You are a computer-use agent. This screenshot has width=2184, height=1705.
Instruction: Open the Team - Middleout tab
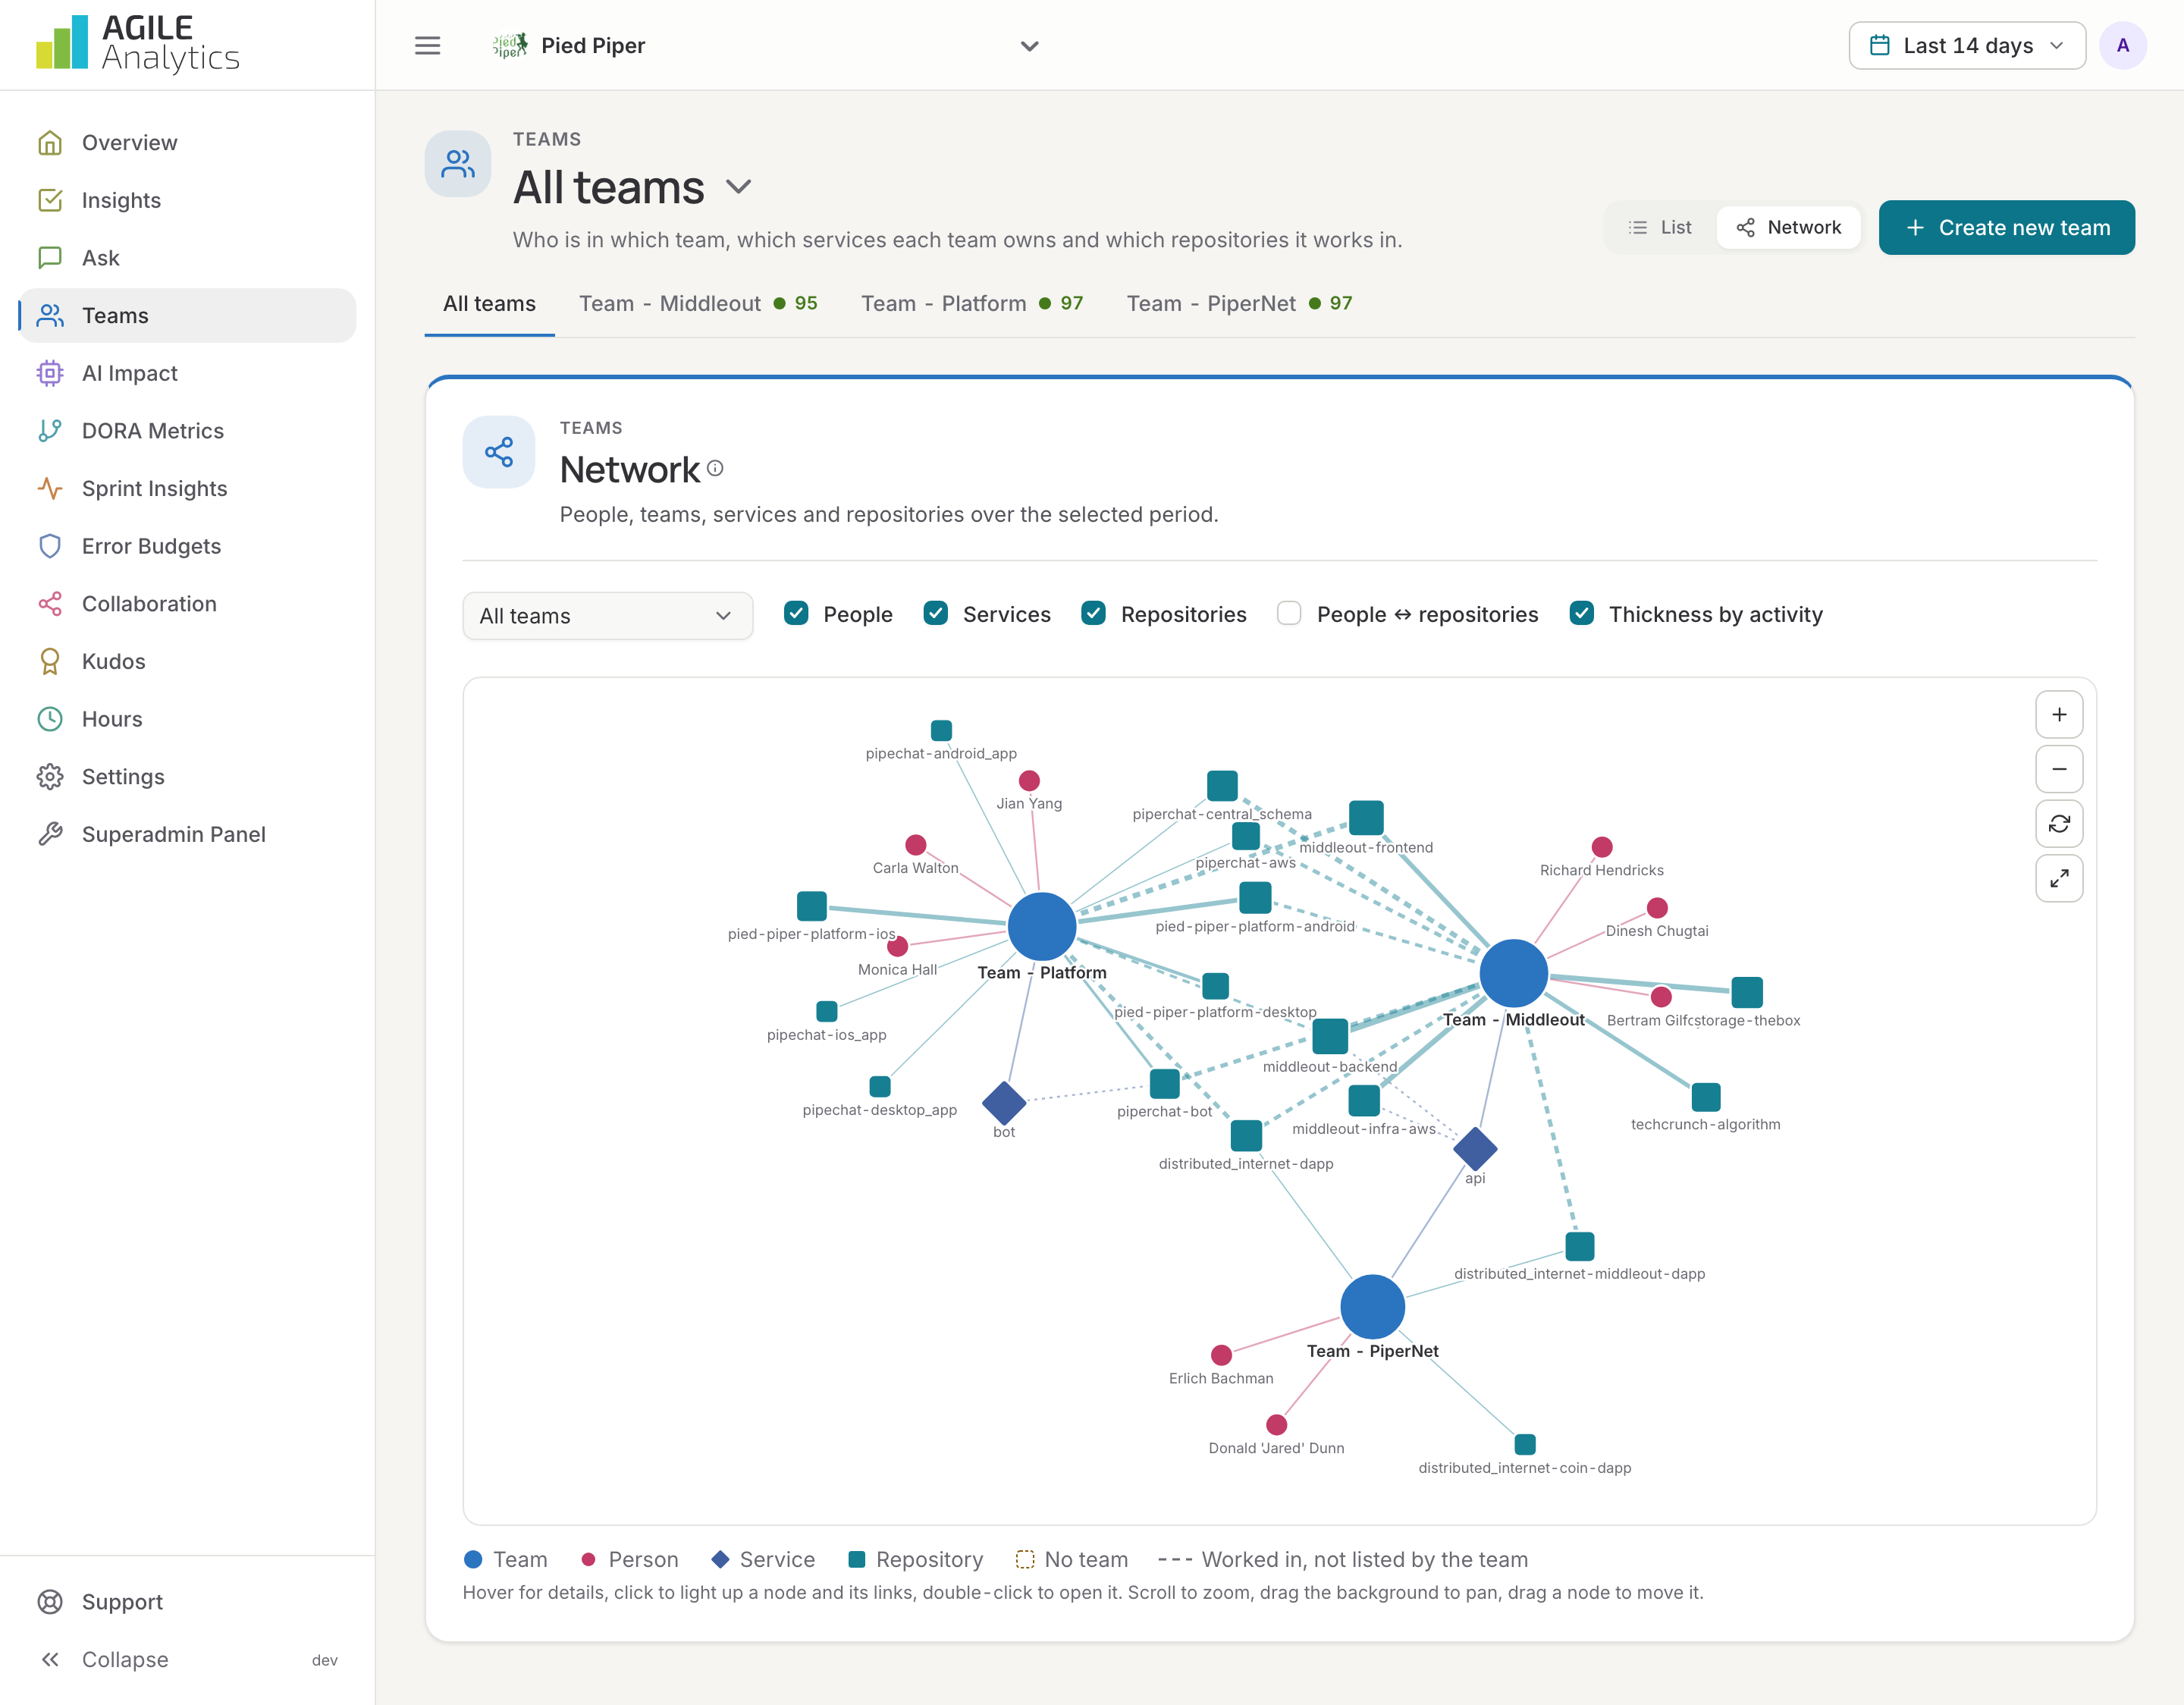(698, 303)
